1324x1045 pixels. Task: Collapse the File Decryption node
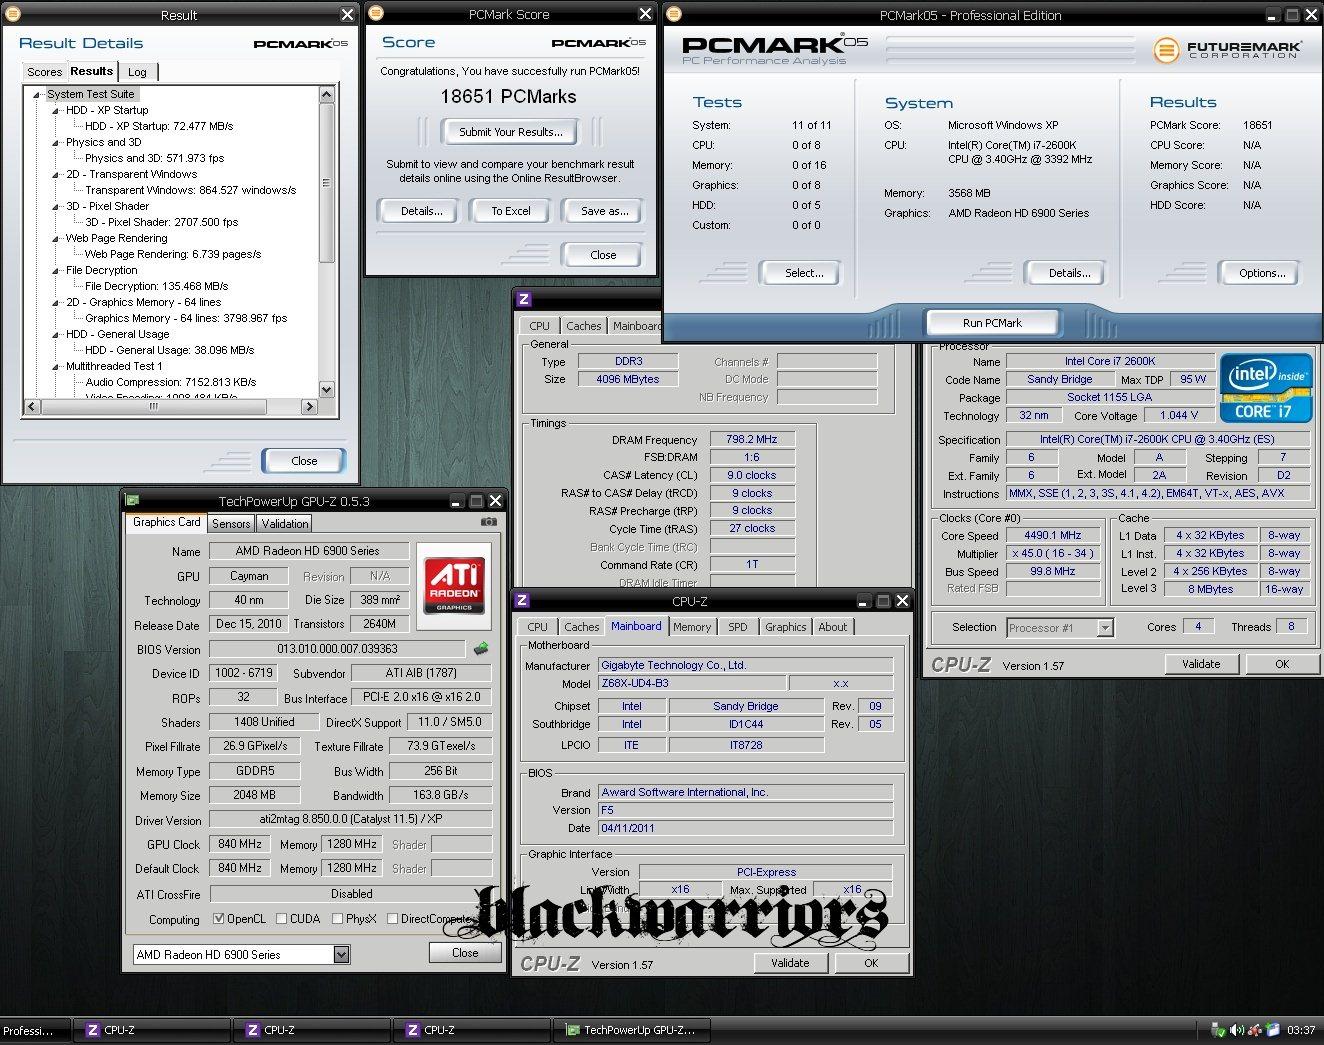(x=56, y=271)
